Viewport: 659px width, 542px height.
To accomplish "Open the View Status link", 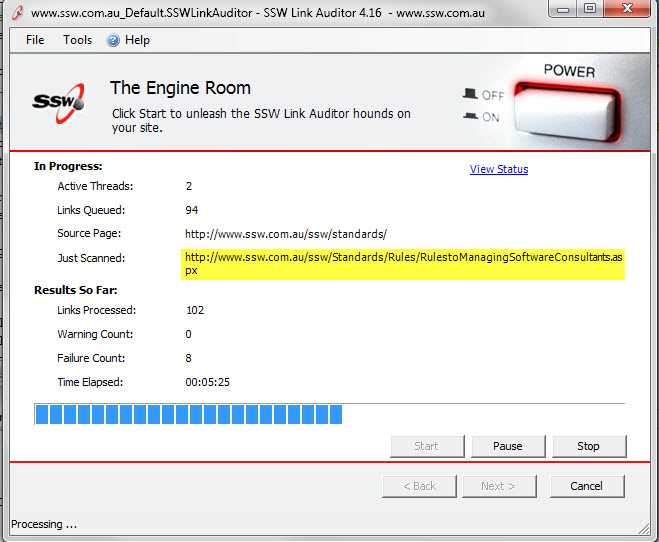I will tap(498, 169).
